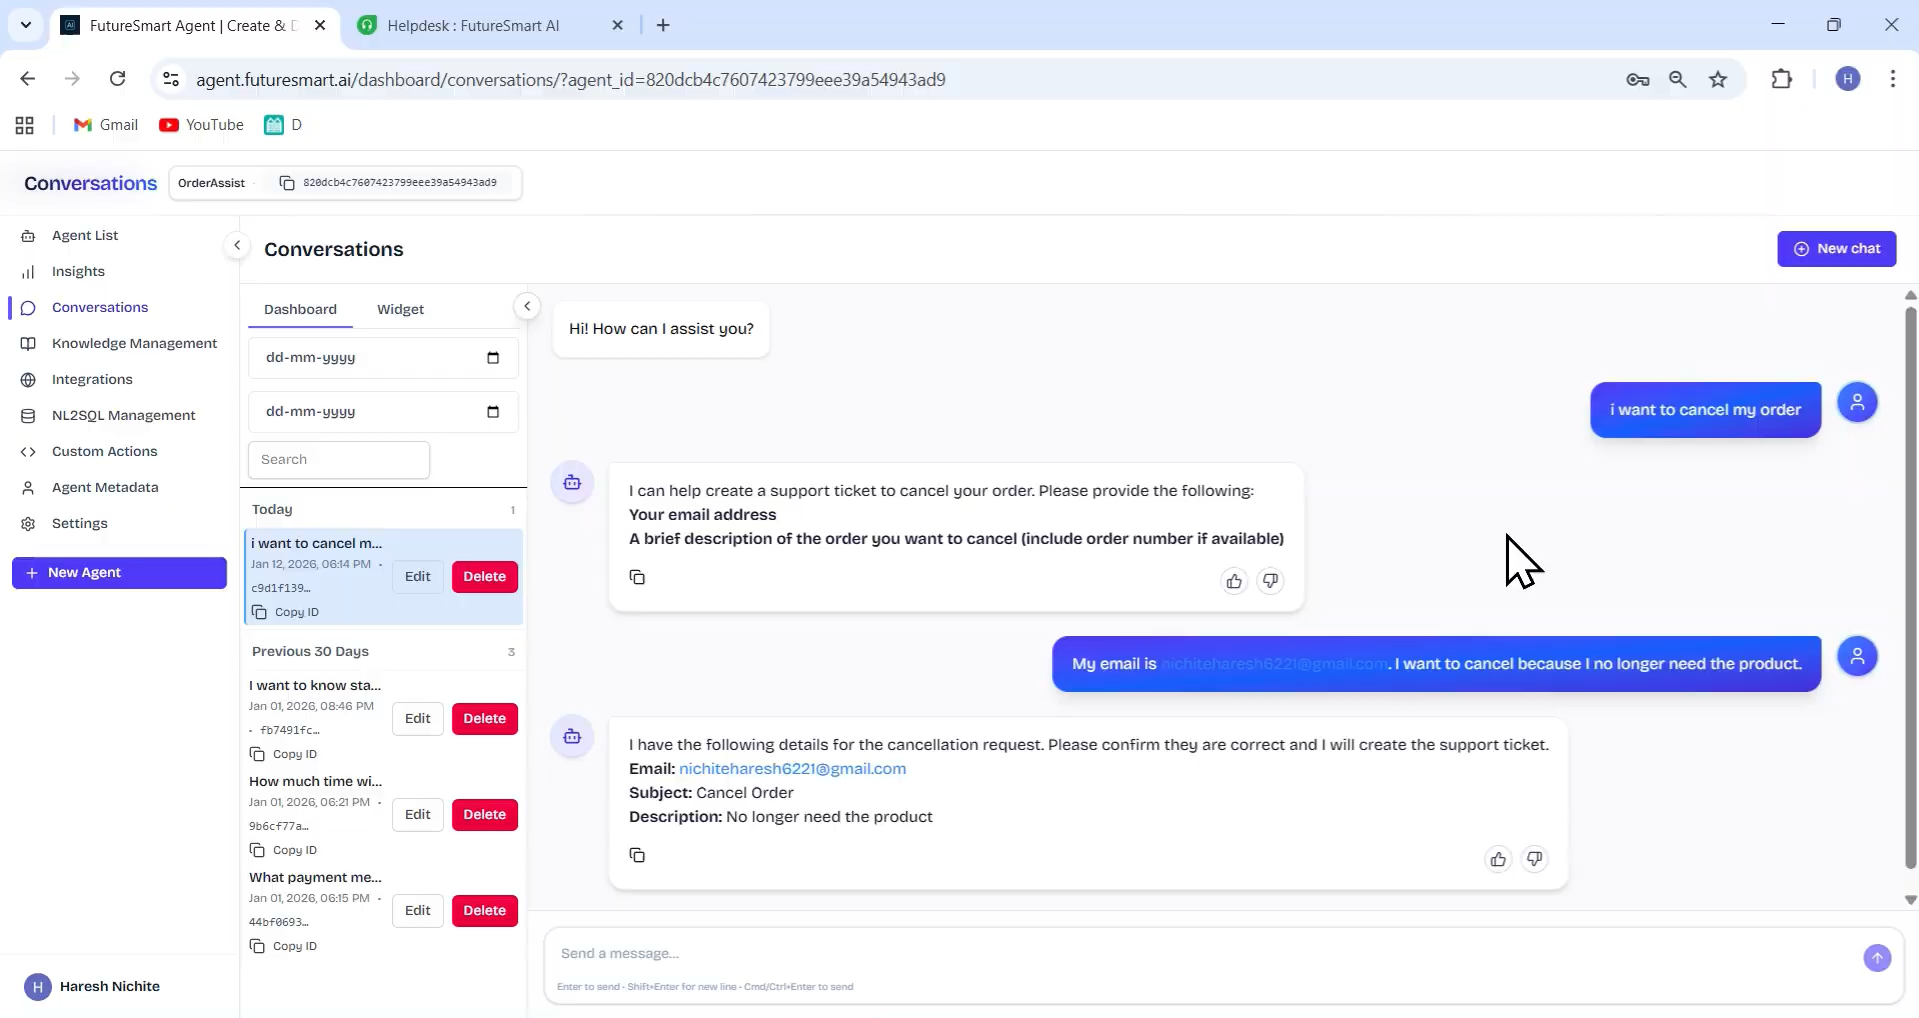The image size is (1919, 1018).
Task: Edit the 'What payment me...' conversation
Action: [418, 910]
